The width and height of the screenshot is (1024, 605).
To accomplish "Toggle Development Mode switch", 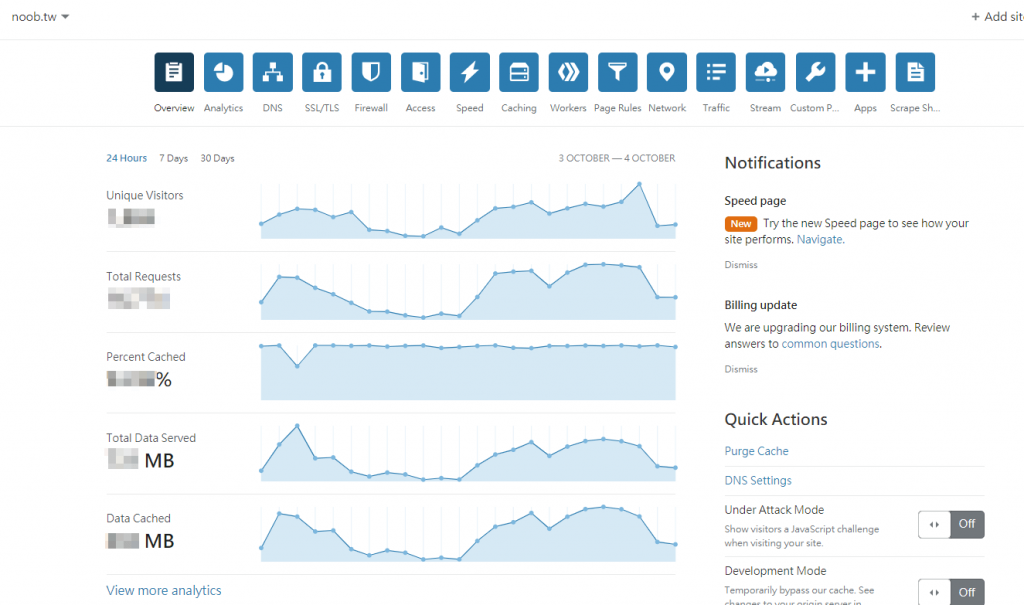I will (x=951, y=592).
